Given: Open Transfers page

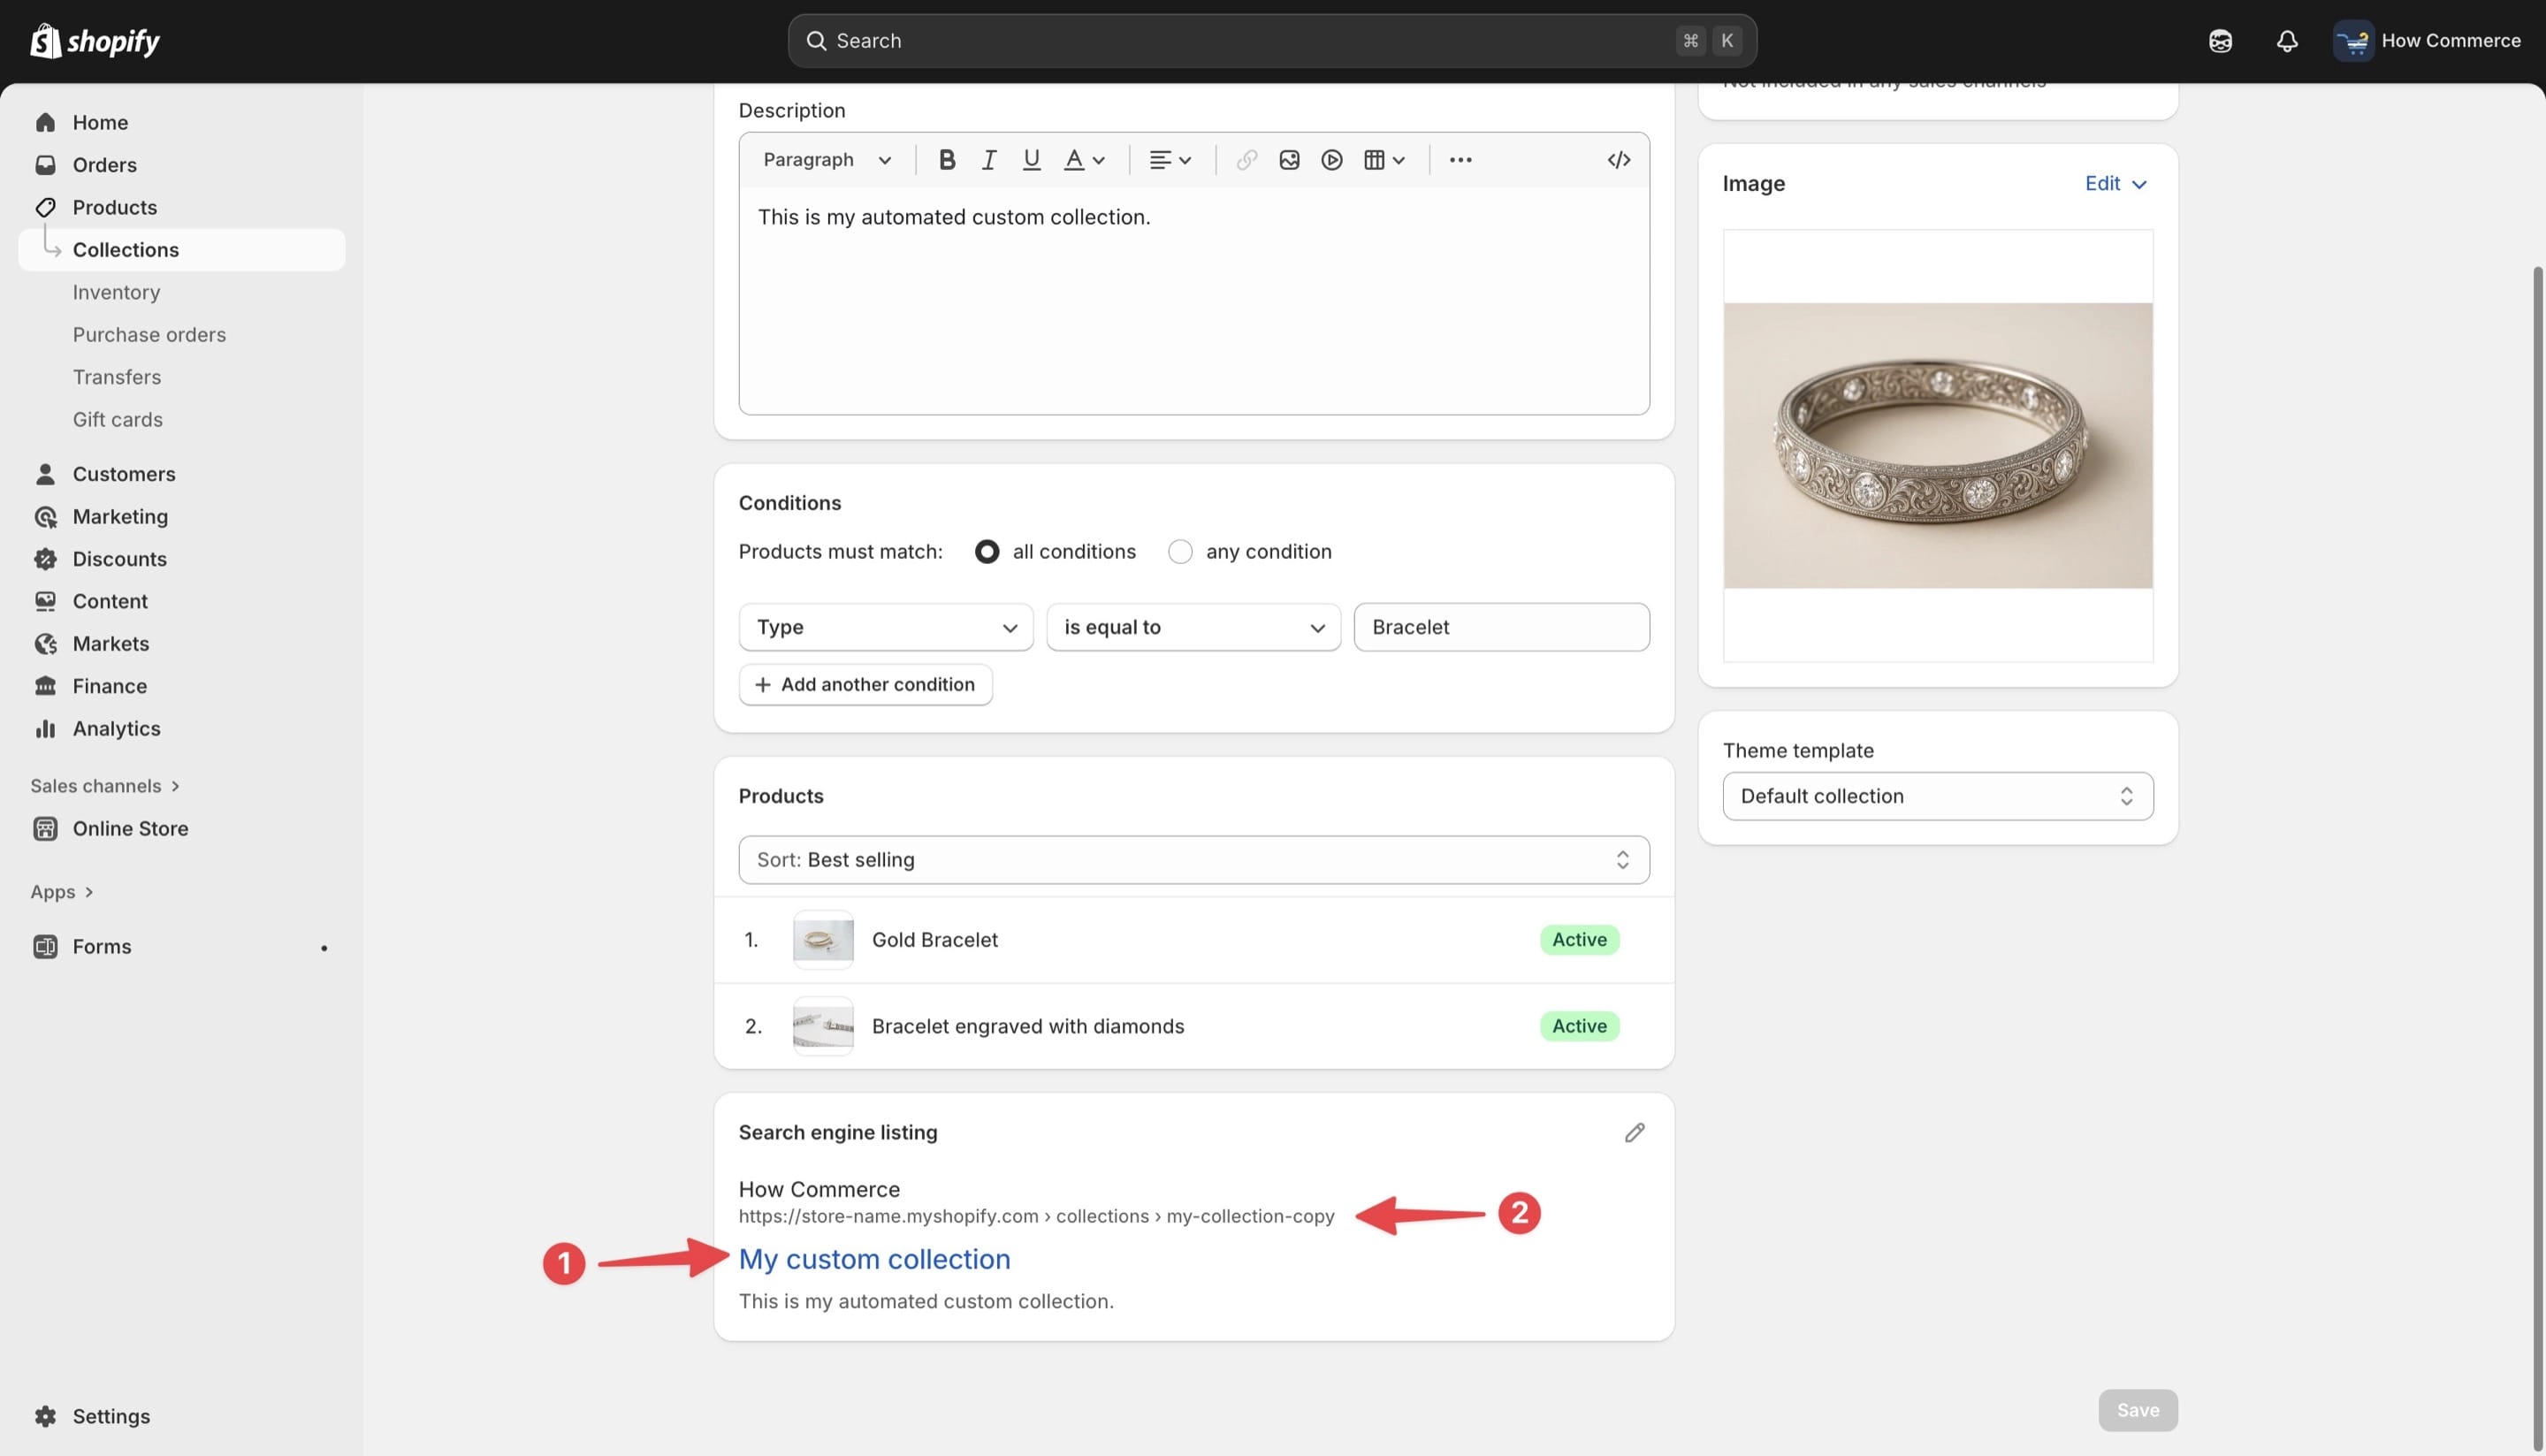Looking at the screenshot, I should (116, 377).
